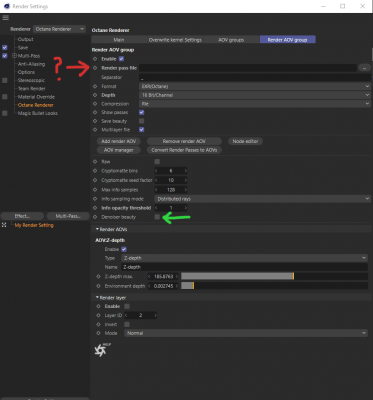
Task: Collapse the Render AOVs section
Action: (97, 229)
